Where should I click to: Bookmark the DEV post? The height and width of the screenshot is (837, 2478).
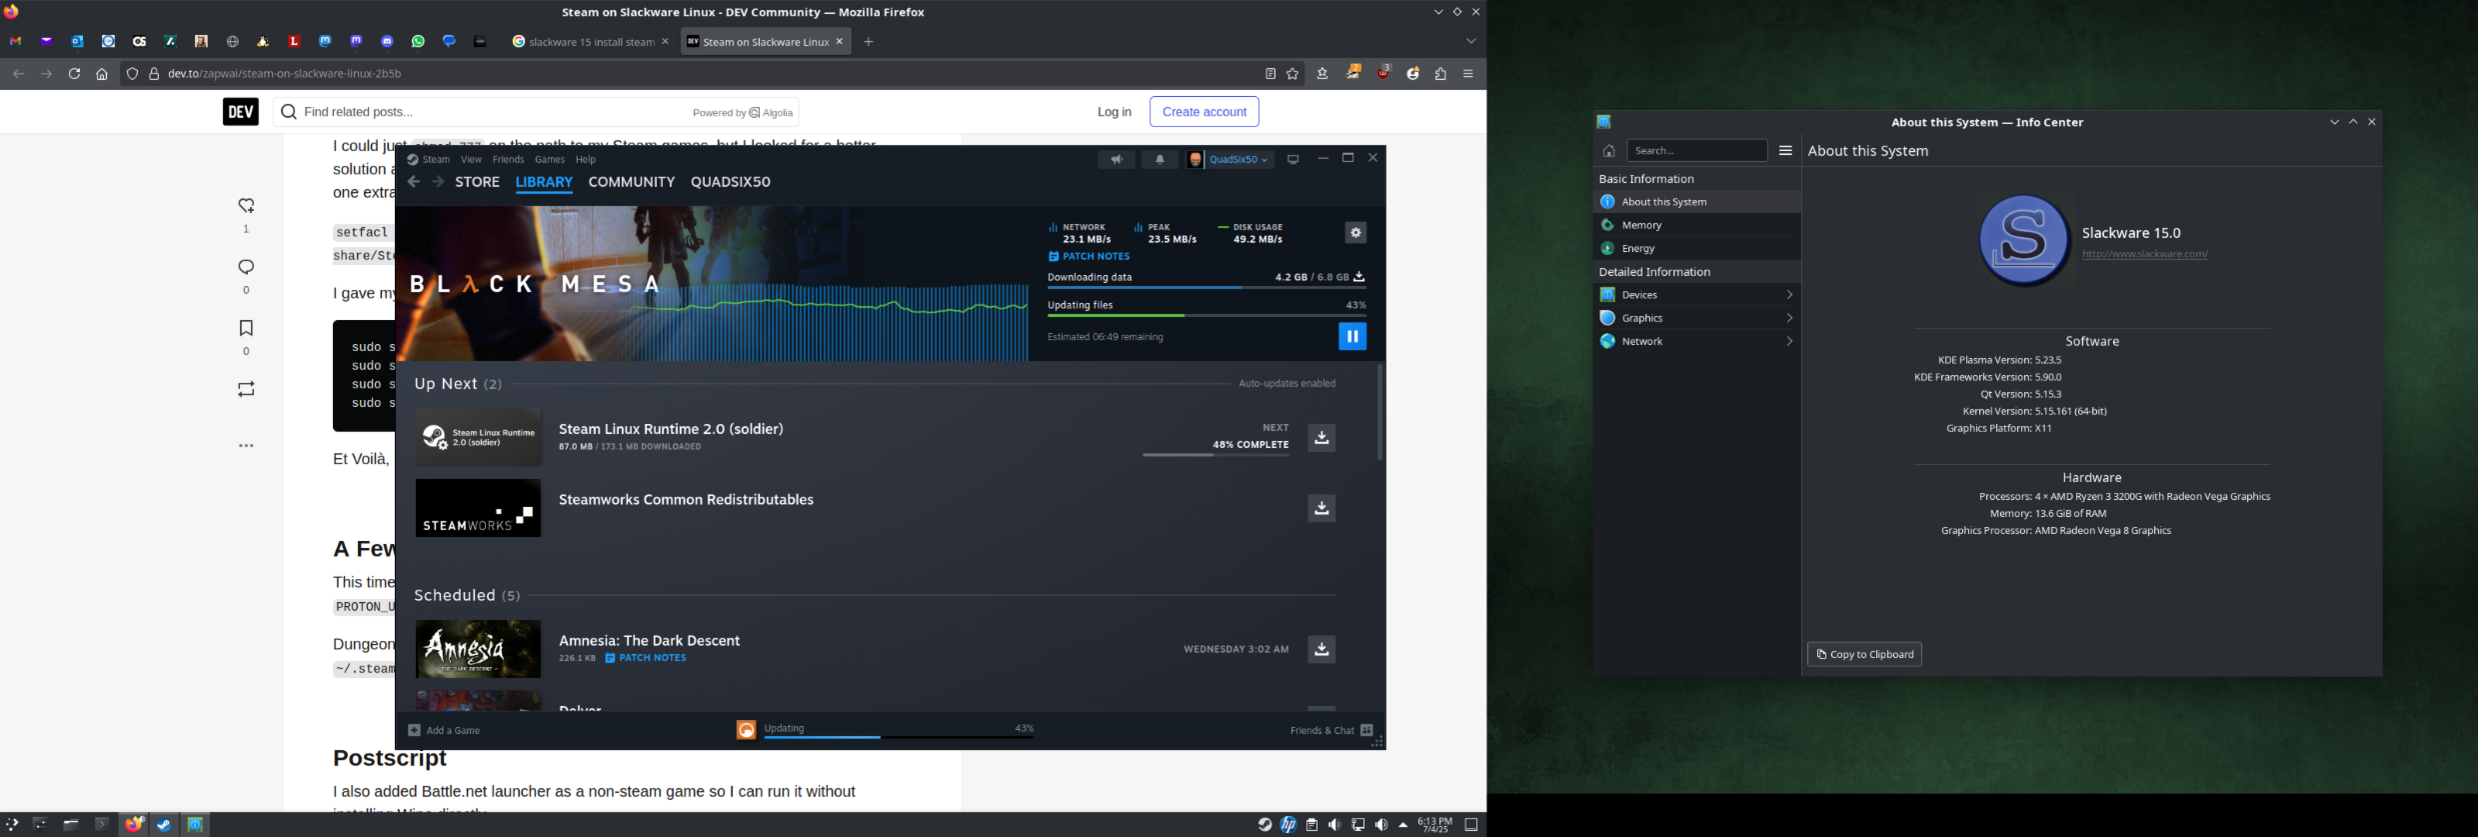pyautogui.click(x=246, y=328)
